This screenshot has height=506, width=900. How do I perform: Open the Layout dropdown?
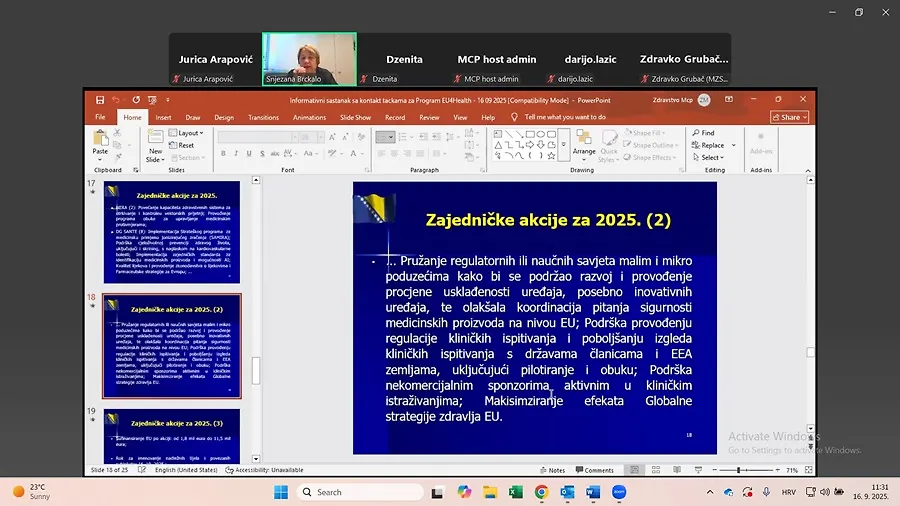[x=187, y=133]
